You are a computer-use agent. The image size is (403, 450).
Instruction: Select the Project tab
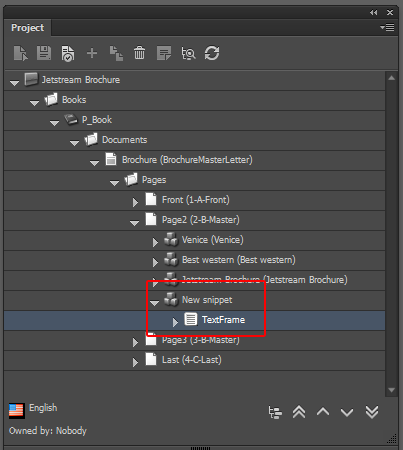(27, 28)
